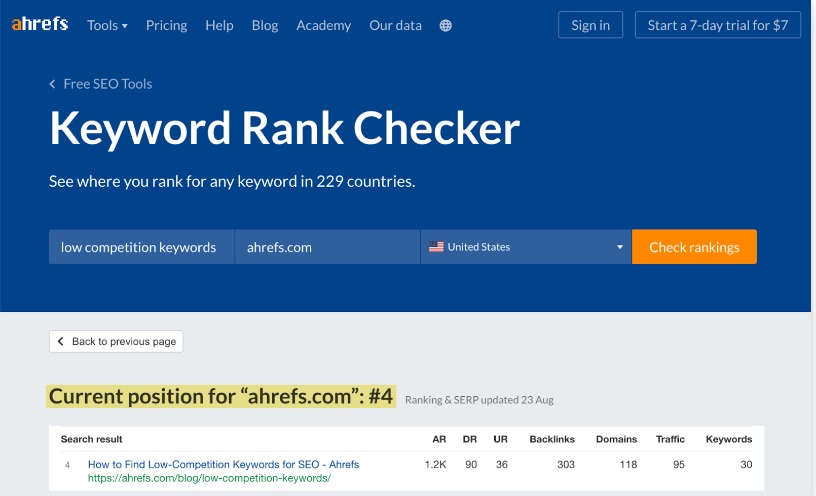This screenshot has width=816, height=496.
Task: Go back to Free SEO Tools
Action: (108, 84)
